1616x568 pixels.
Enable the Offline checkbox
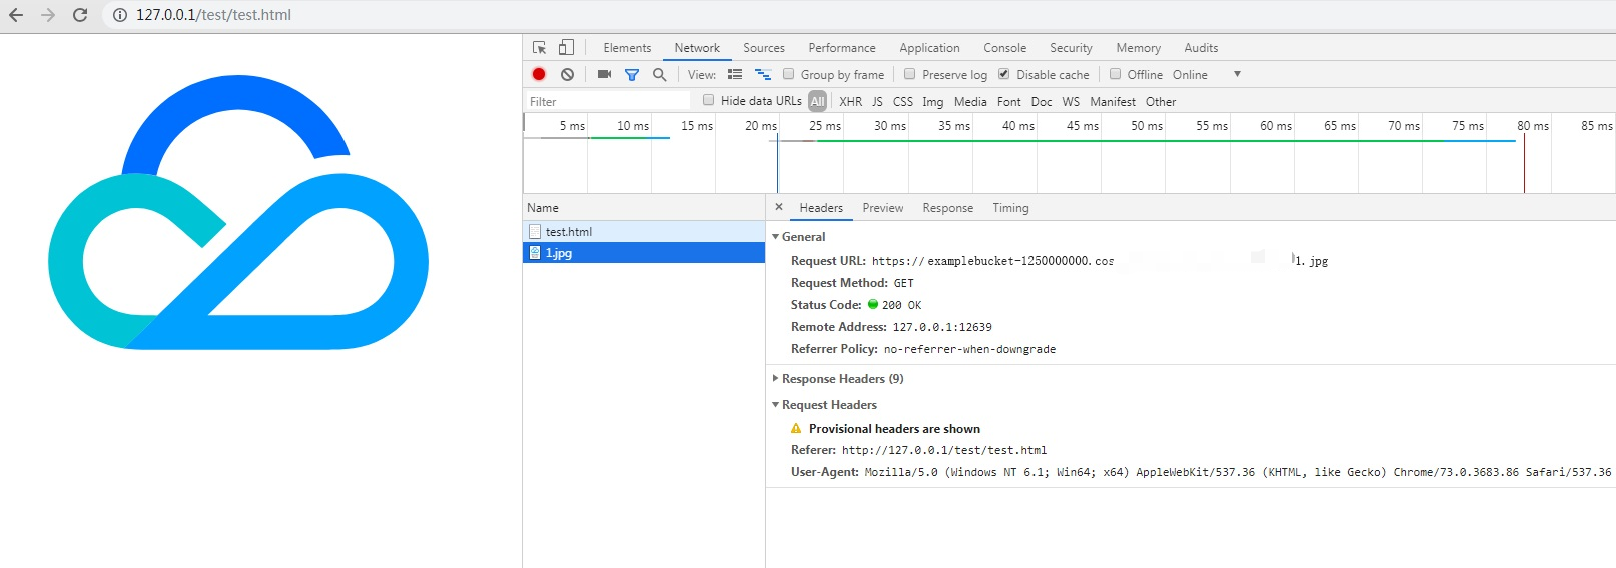tap(1115, 74)
